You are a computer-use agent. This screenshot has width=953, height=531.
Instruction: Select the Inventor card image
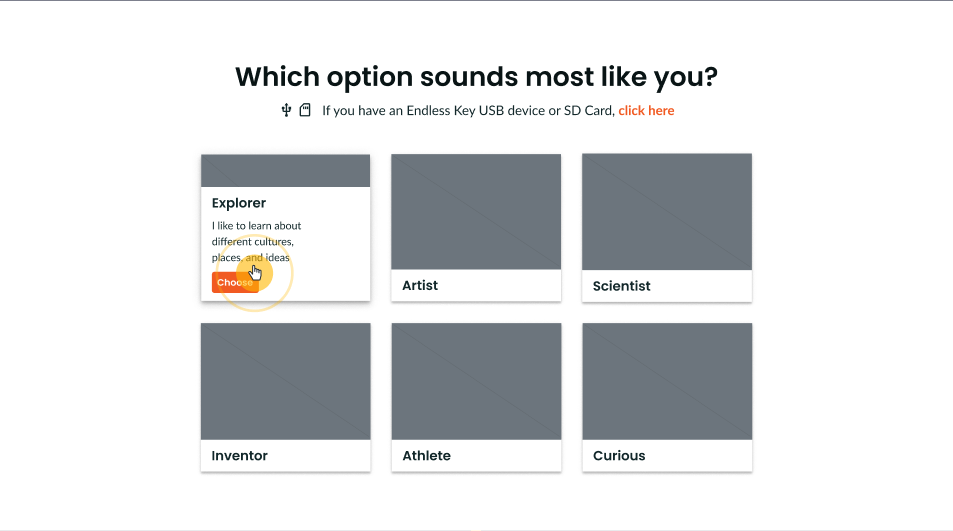point(286,381)
